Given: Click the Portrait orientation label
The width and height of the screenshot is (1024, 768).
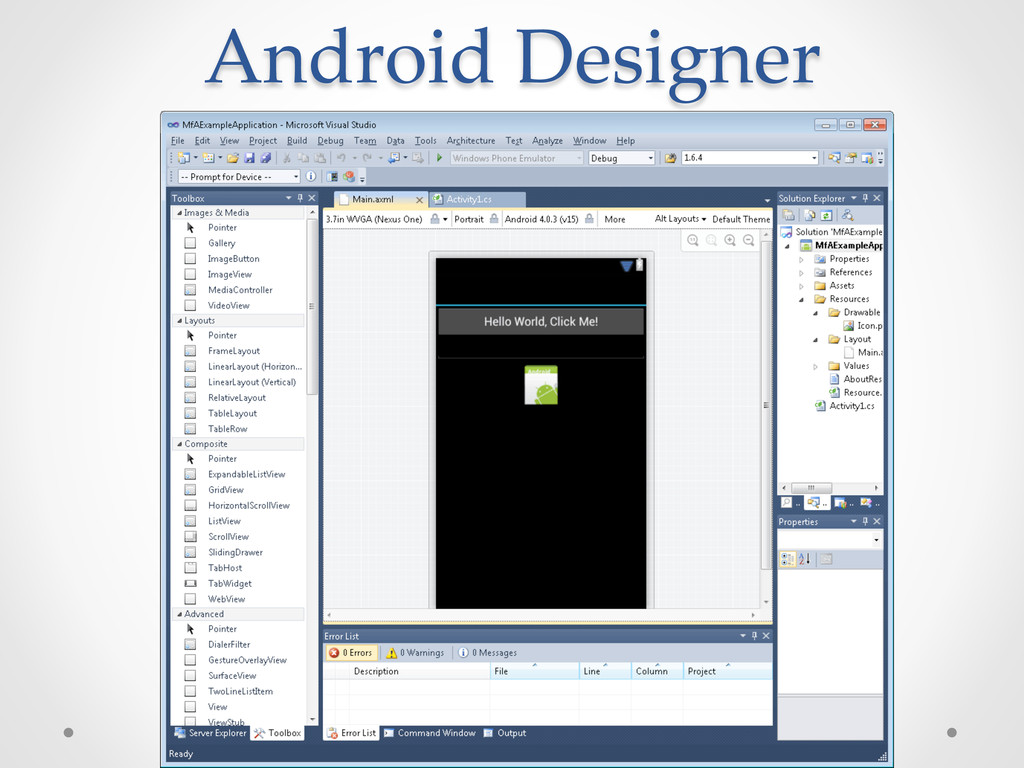Looking at the screenshot, I should point(469,219).
